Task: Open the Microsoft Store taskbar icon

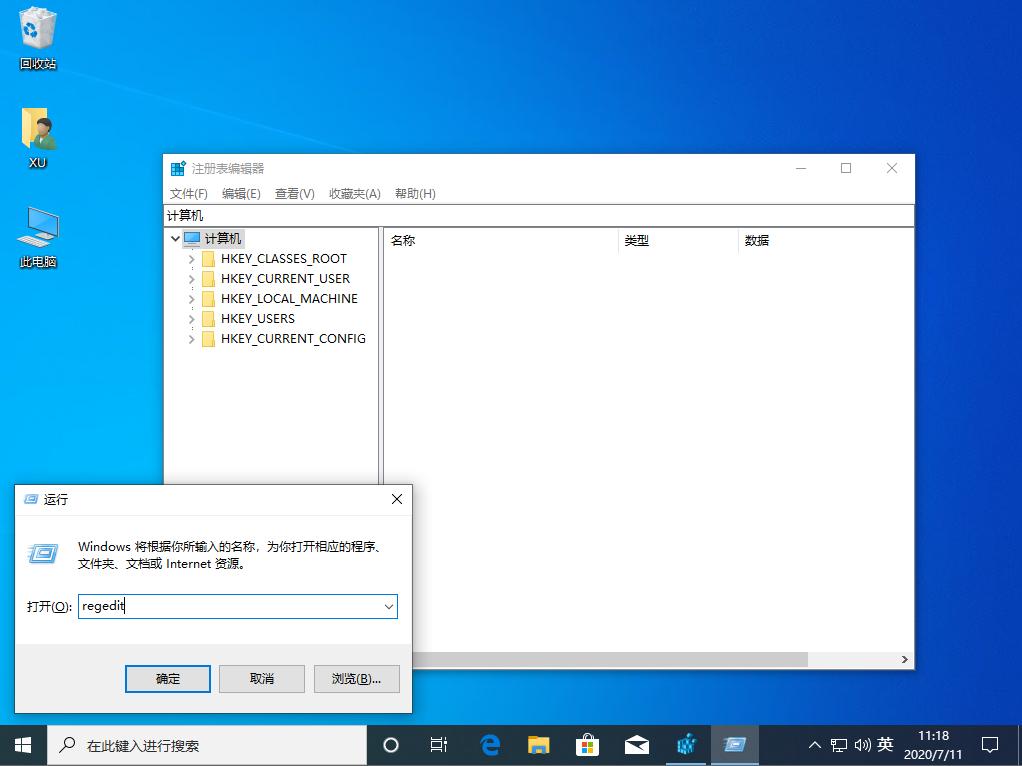Action: (587, 745)
